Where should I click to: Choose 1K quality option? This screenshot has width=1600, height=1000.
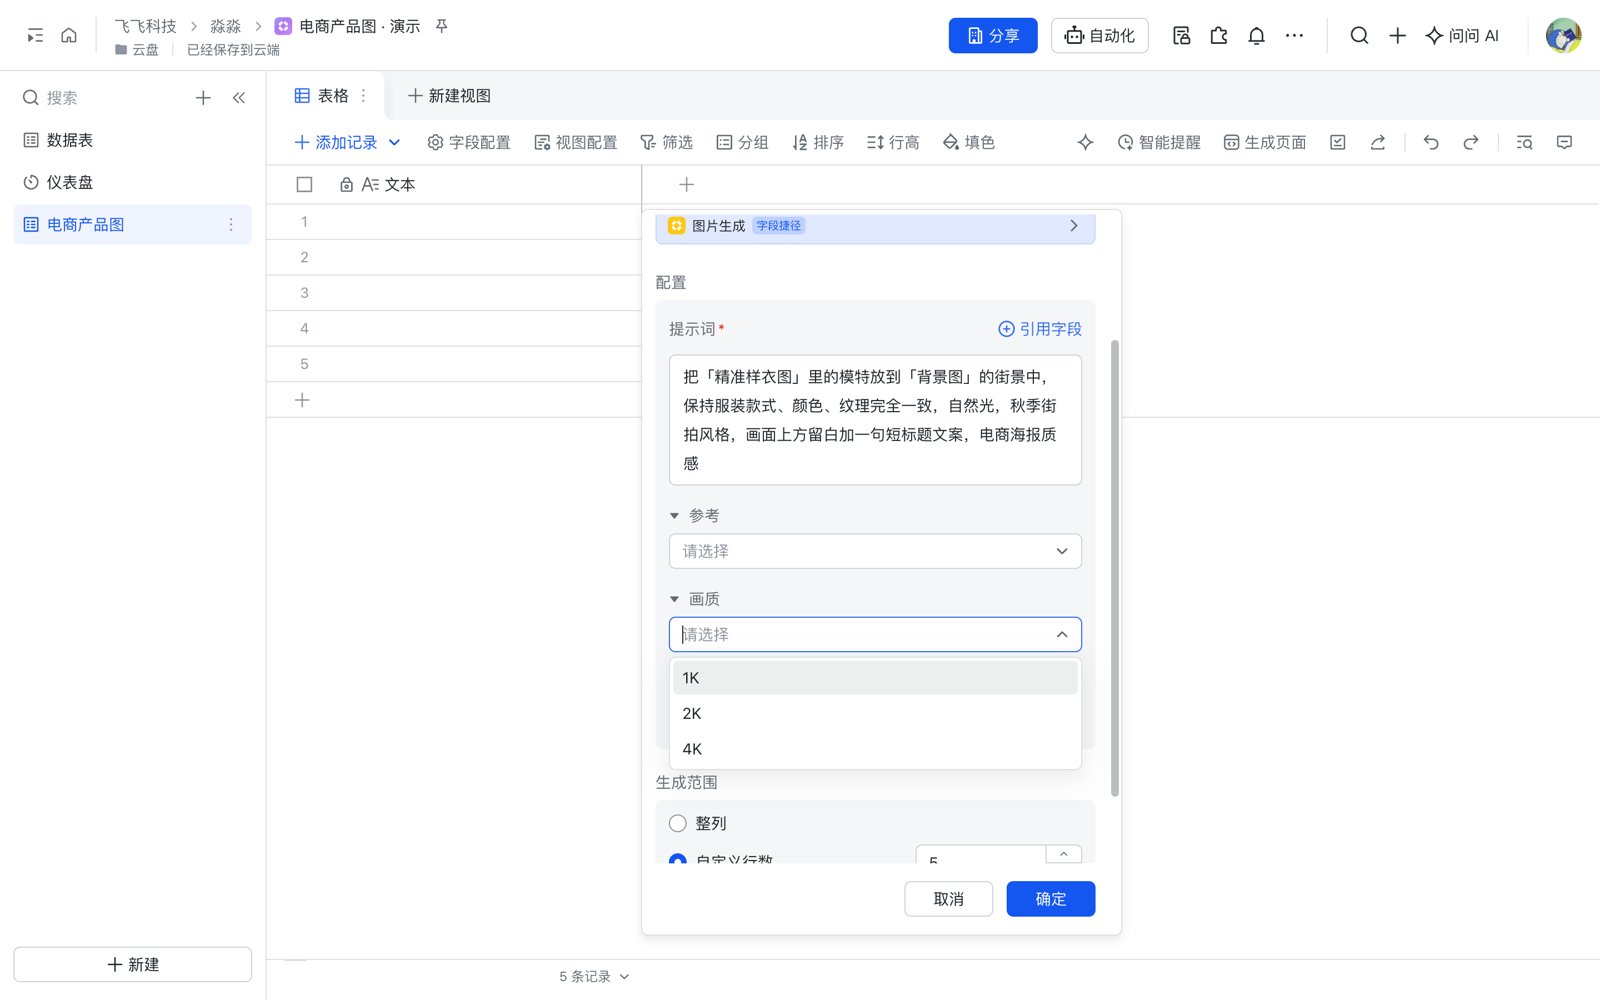875,678
